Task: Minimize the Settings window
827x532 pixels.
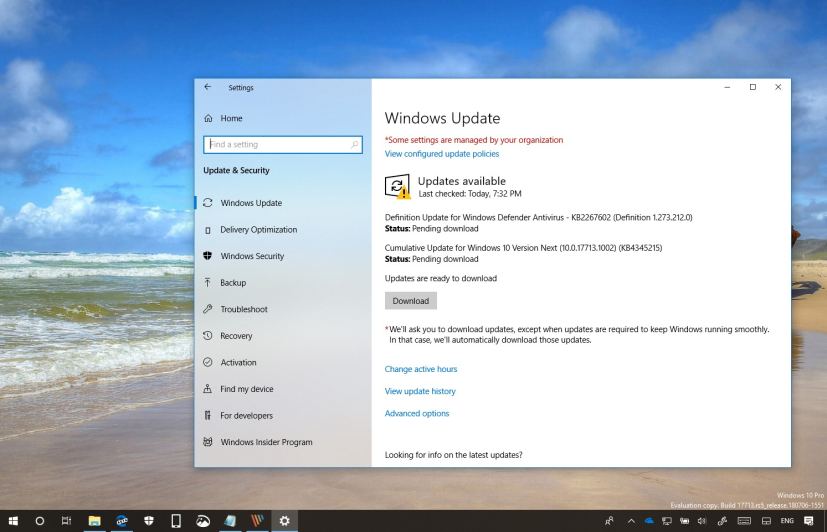Action: click(727, 87)
